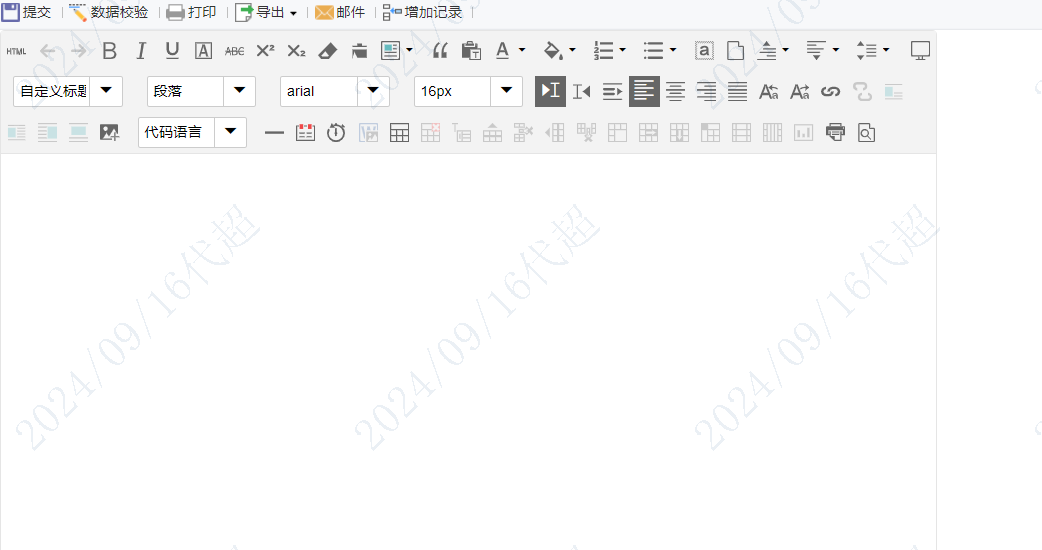Open paragraph spacing after dropdown

[836, 50]
